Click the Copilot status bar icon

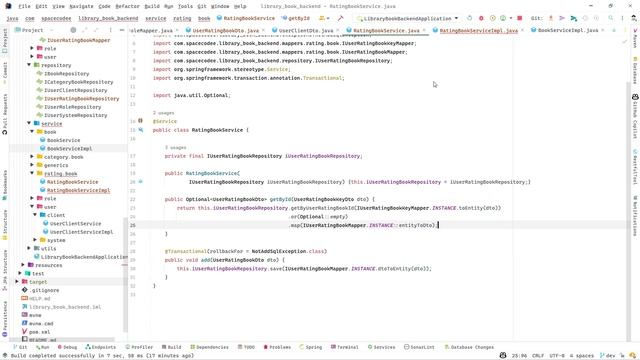[x=503, y=356]
